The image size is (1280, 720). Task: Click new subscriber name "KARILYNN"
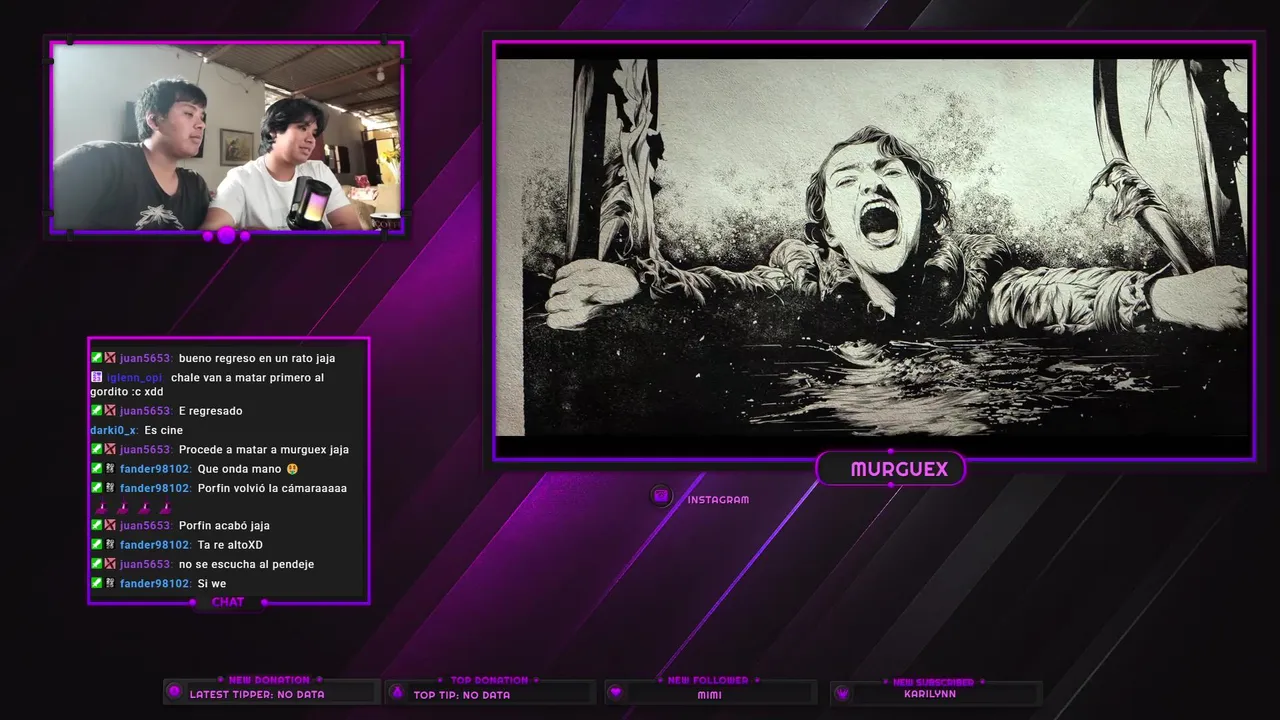[930, 694]
